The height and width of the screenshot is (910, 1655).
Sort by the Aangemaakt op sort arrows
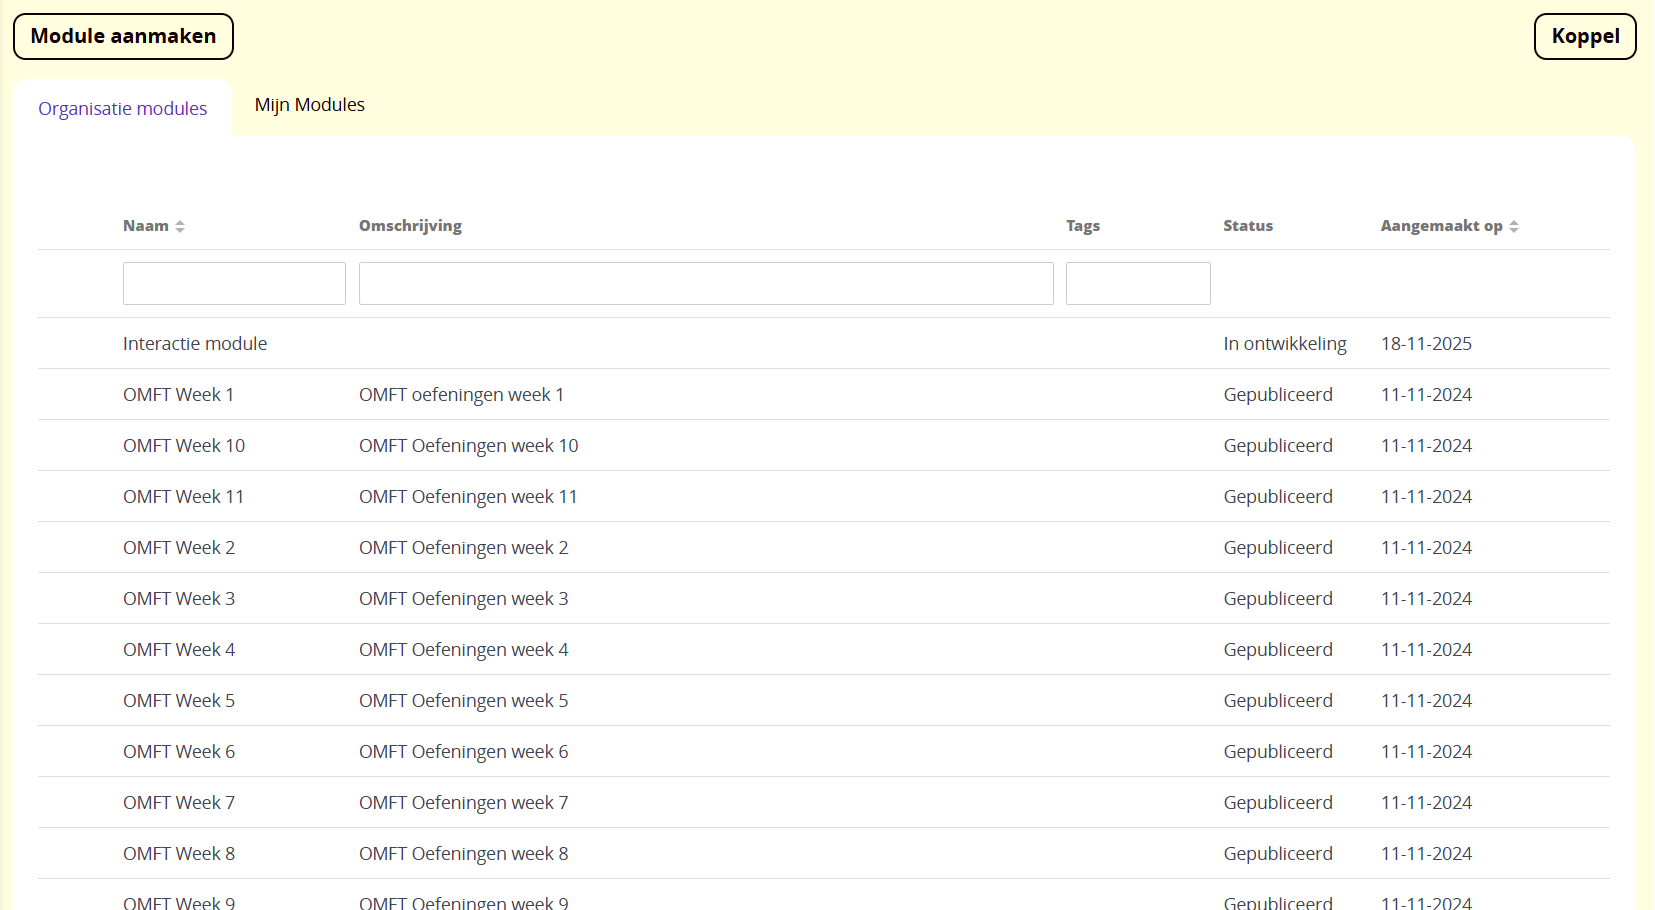(x=1513, y=227)
